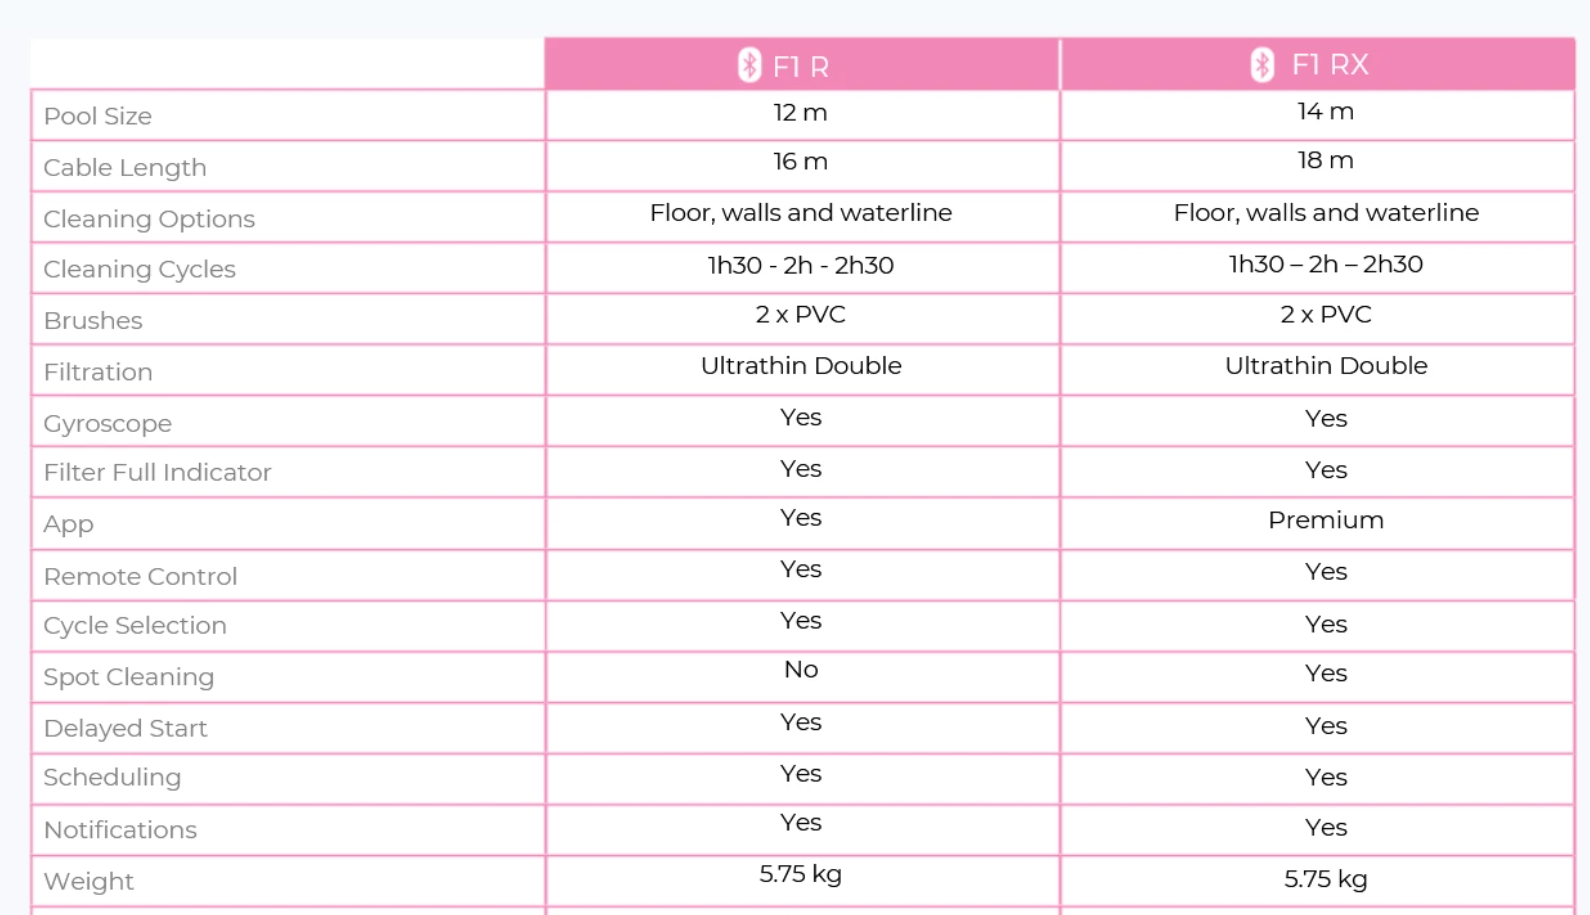Viewport: 1590px width, 915px height.
Task: Select the F1 RX column header
Action: point(1318,65)
